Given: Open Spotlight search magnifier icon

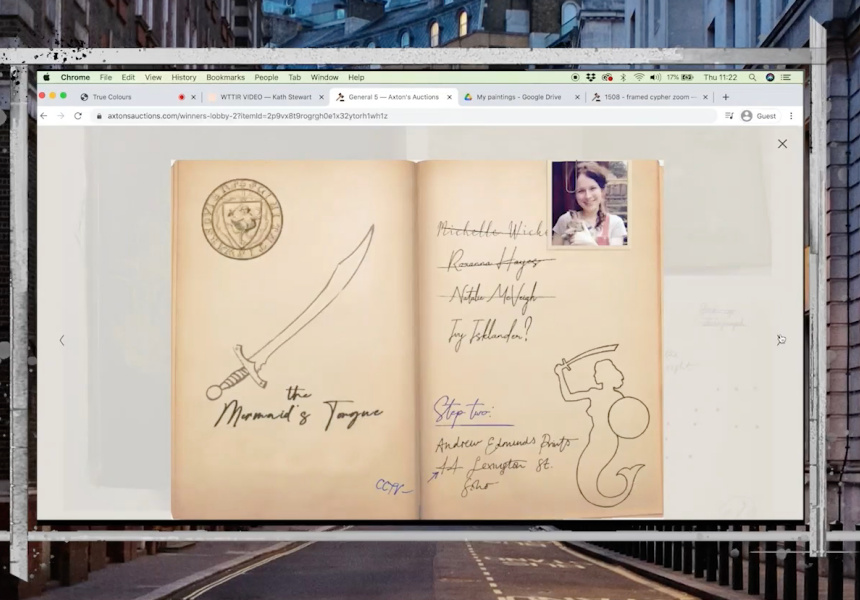Looking at the screenshot, I should point(752,77).
